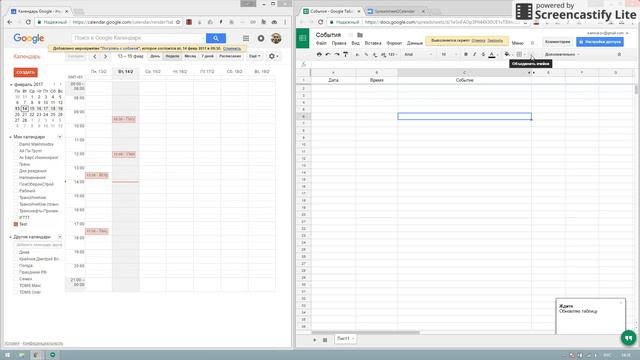Click the Отменить link in yellow notification
Viewport: 640px width, 360px height.
tap(232, 49)
